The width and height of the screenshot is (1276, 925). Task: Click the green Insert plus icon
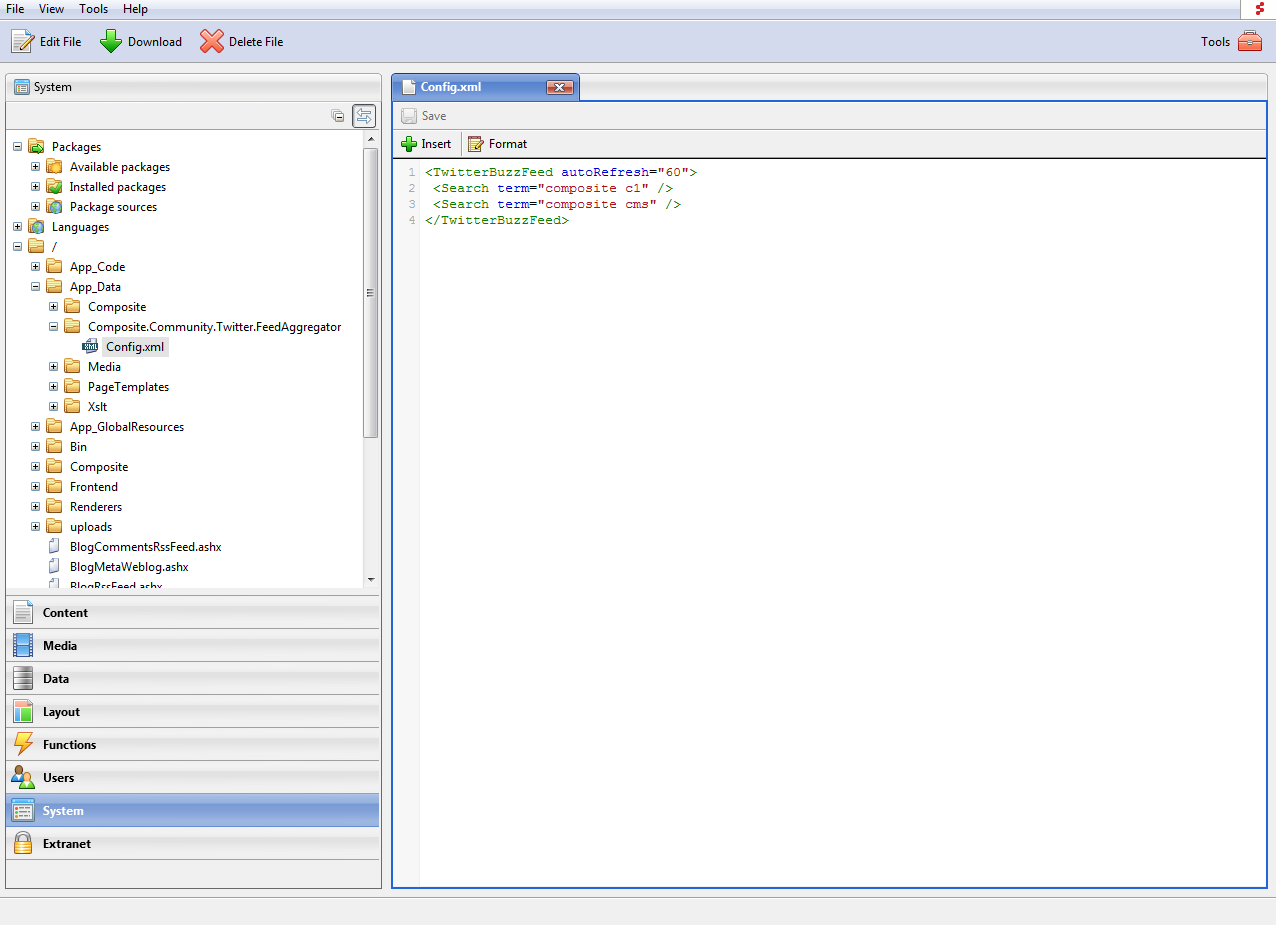pos(409,144)
